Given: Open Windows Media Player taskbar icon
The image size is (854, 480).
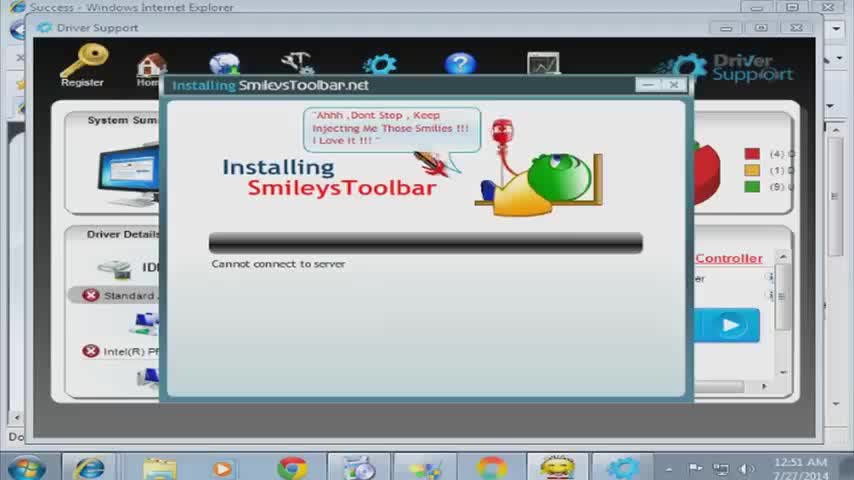Looking at the screenshot, I should pyautogui.click(x=222, y=469).
